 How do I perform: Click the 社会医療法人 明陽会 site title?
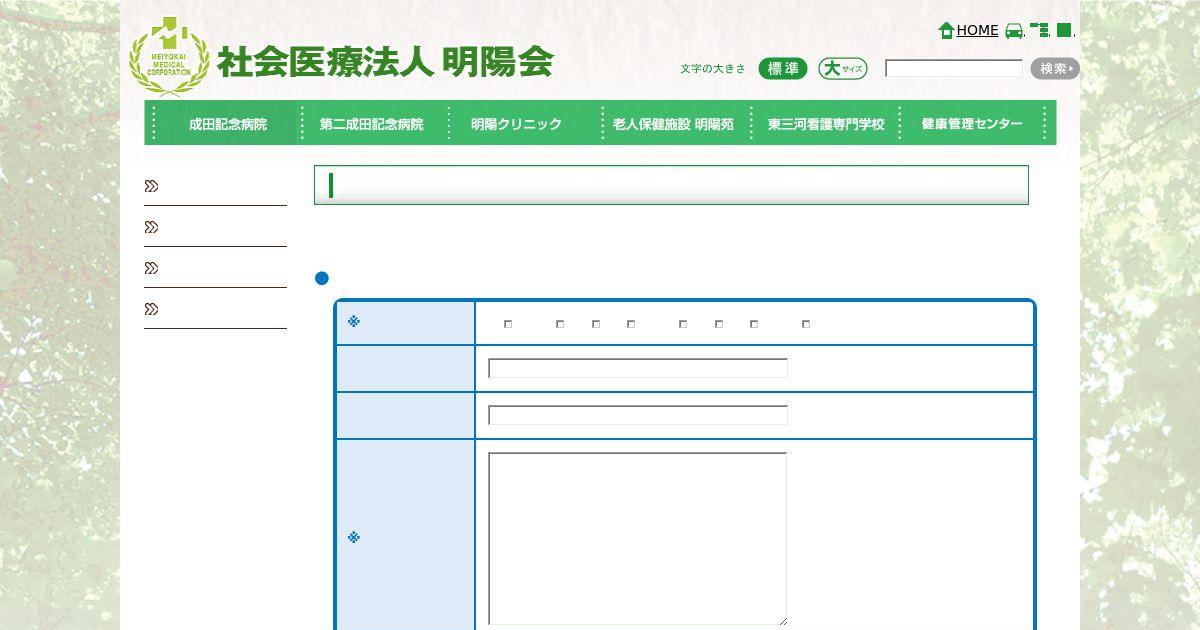(x=385, y=62)
